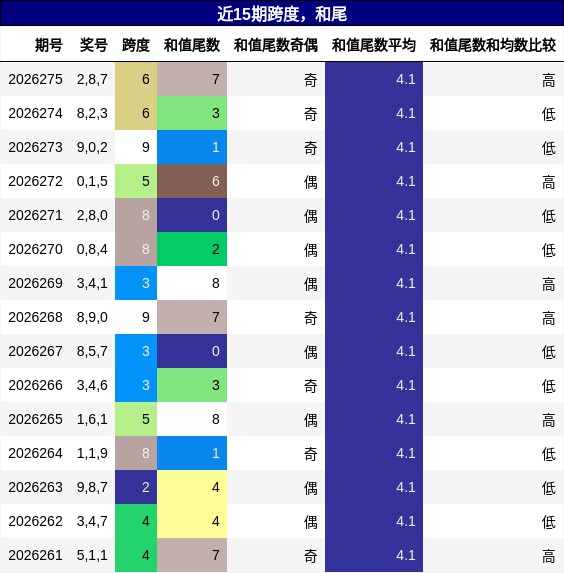Select winning numbers 3,4,6
This screenshot has width=564, height=573.
point(92,385)
